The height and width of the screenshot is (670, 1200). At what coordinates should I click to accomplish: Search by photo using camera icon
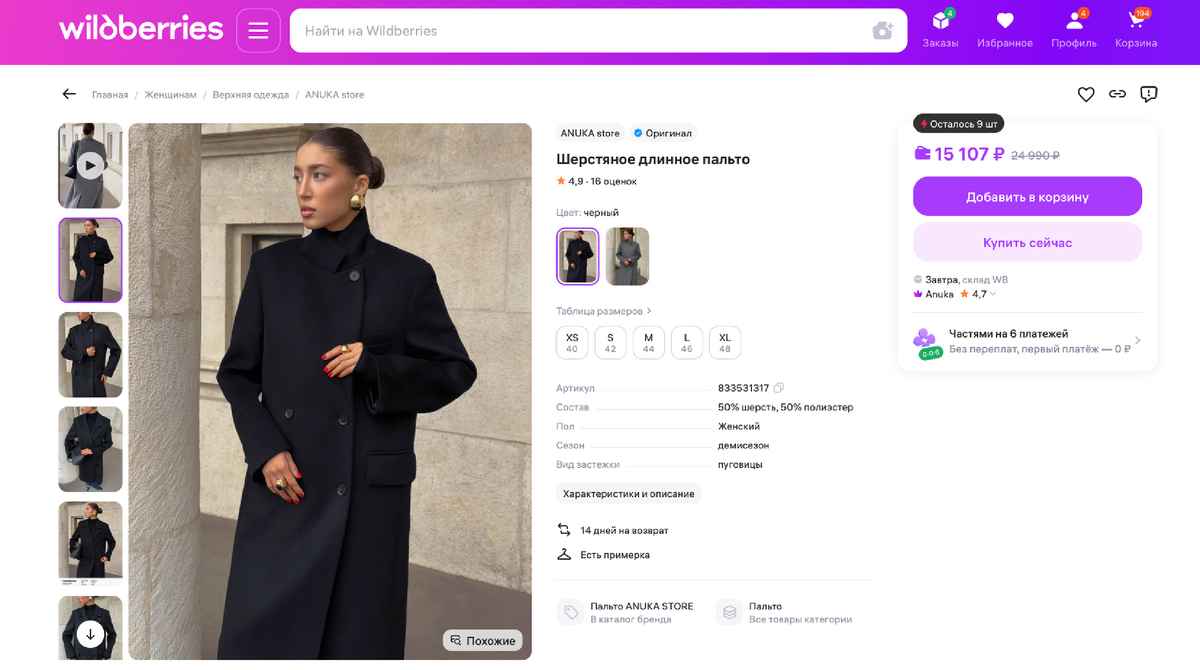click(x=882, y=31)
